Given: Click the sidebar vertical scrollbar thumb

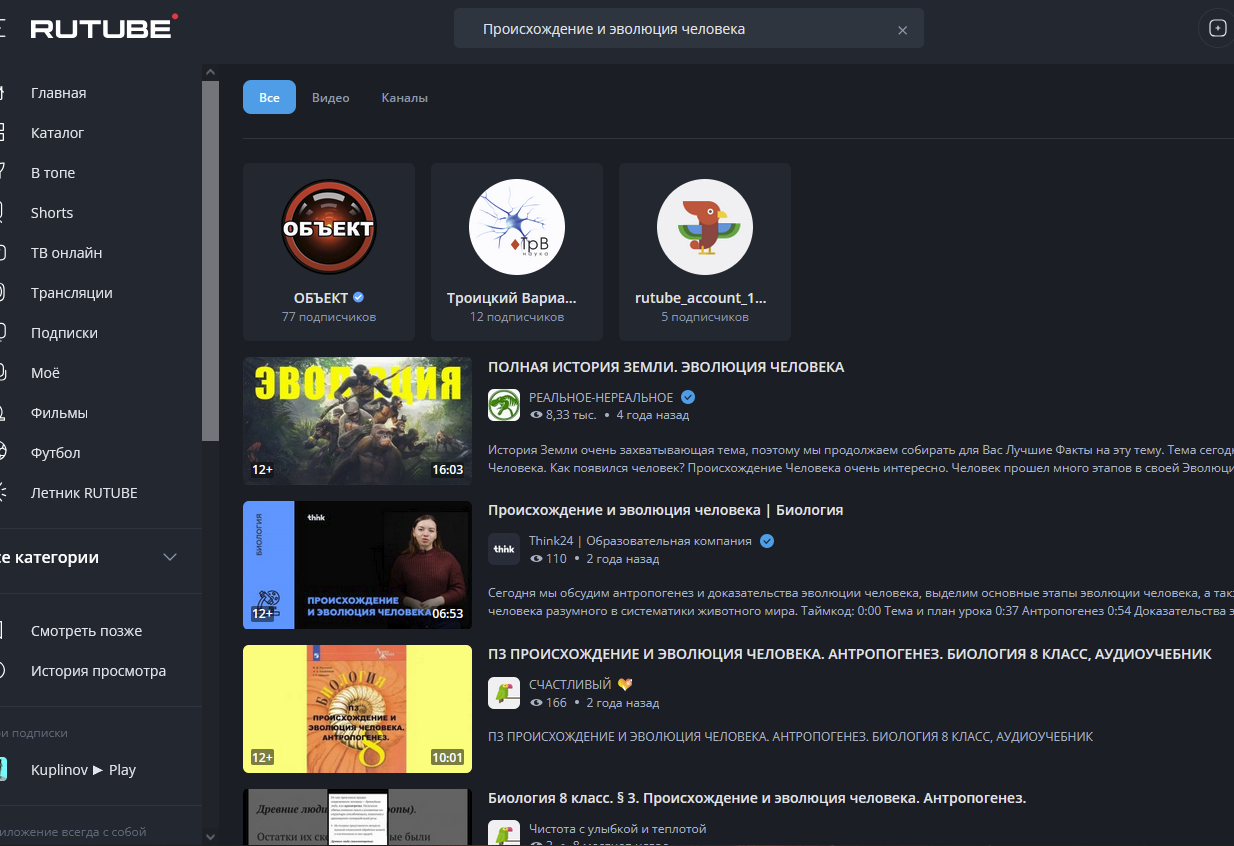Looking at the screenshot, I should click(210, 261).
